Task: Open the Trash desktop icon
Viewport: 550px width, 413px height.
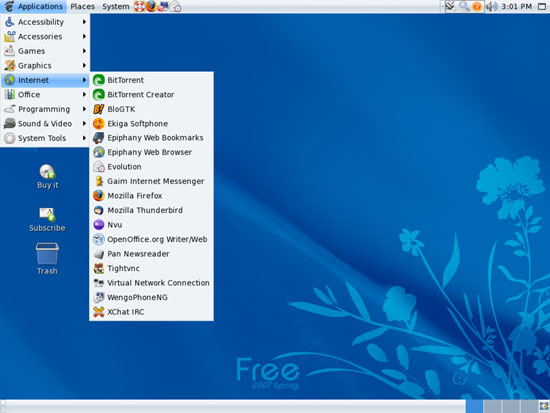Action: coord(47,259)
